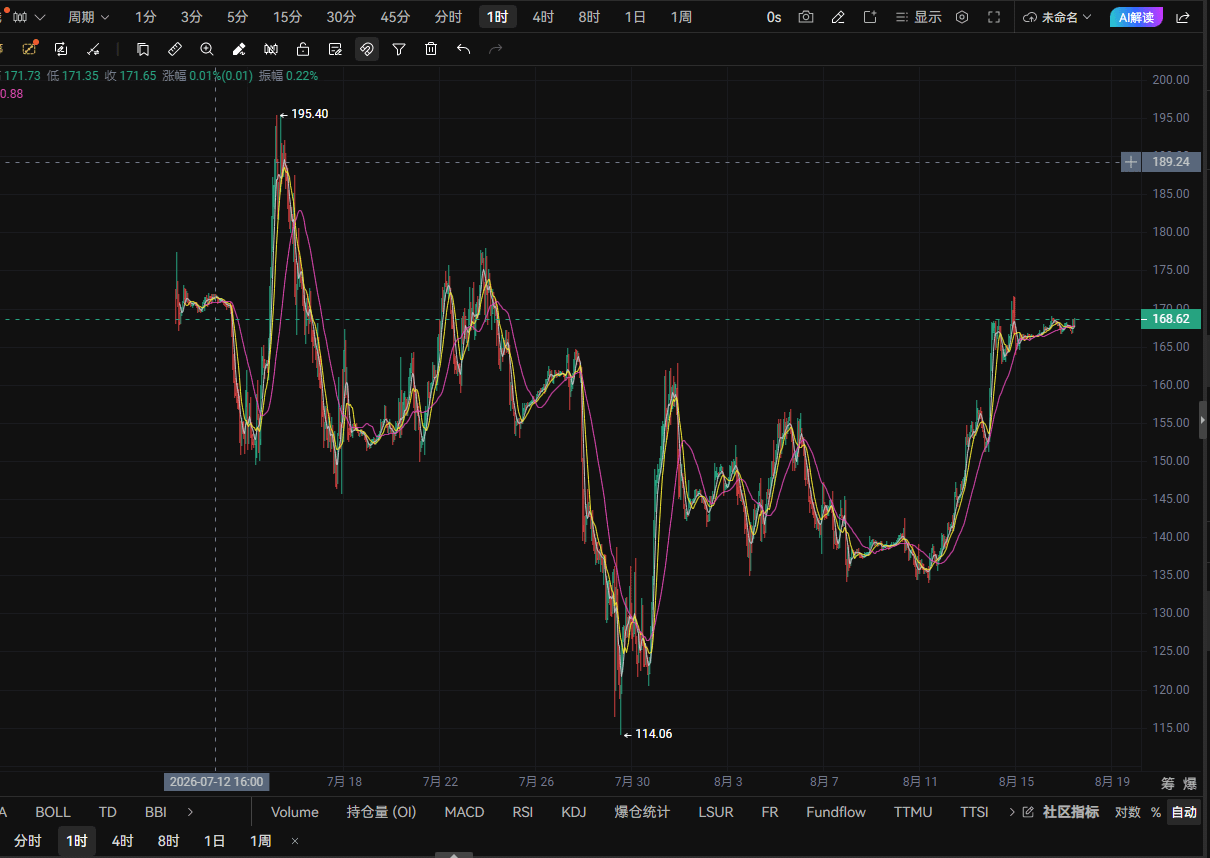Switch to the 1分 timeframe in top bar
This screenshot has width=1210, height=858.
[146, 17]
